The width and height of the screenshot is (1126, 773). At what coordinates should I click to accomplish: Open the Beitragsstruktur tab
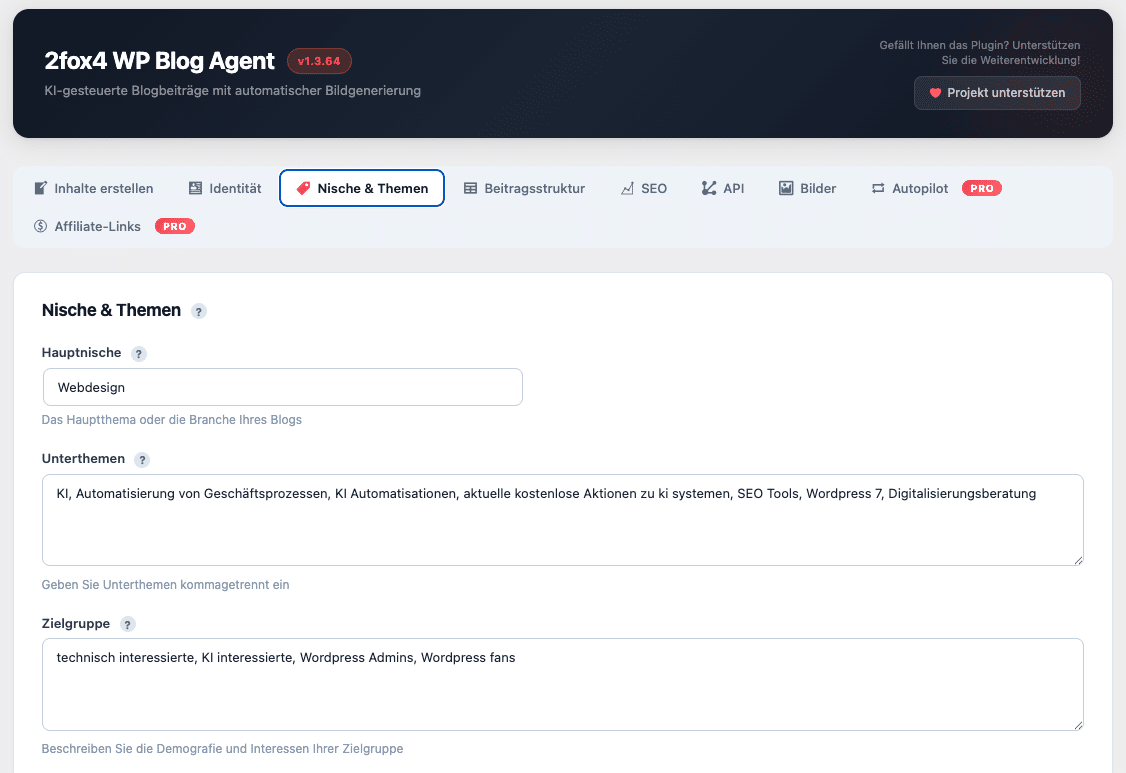tap(524, 188)
